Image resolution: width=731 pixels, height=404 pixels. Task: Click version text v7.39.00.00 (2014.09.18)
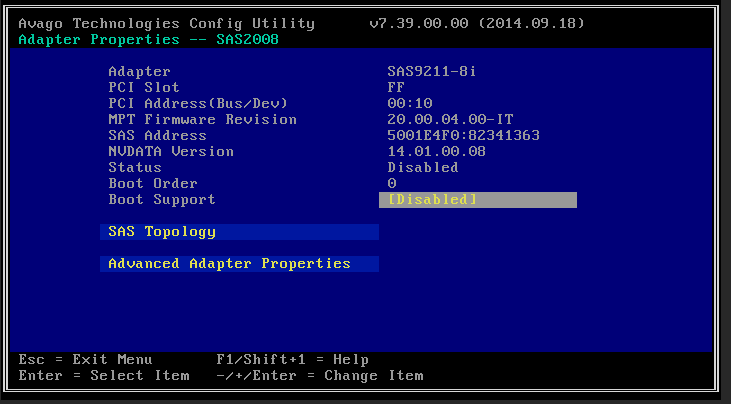(477, 24)
